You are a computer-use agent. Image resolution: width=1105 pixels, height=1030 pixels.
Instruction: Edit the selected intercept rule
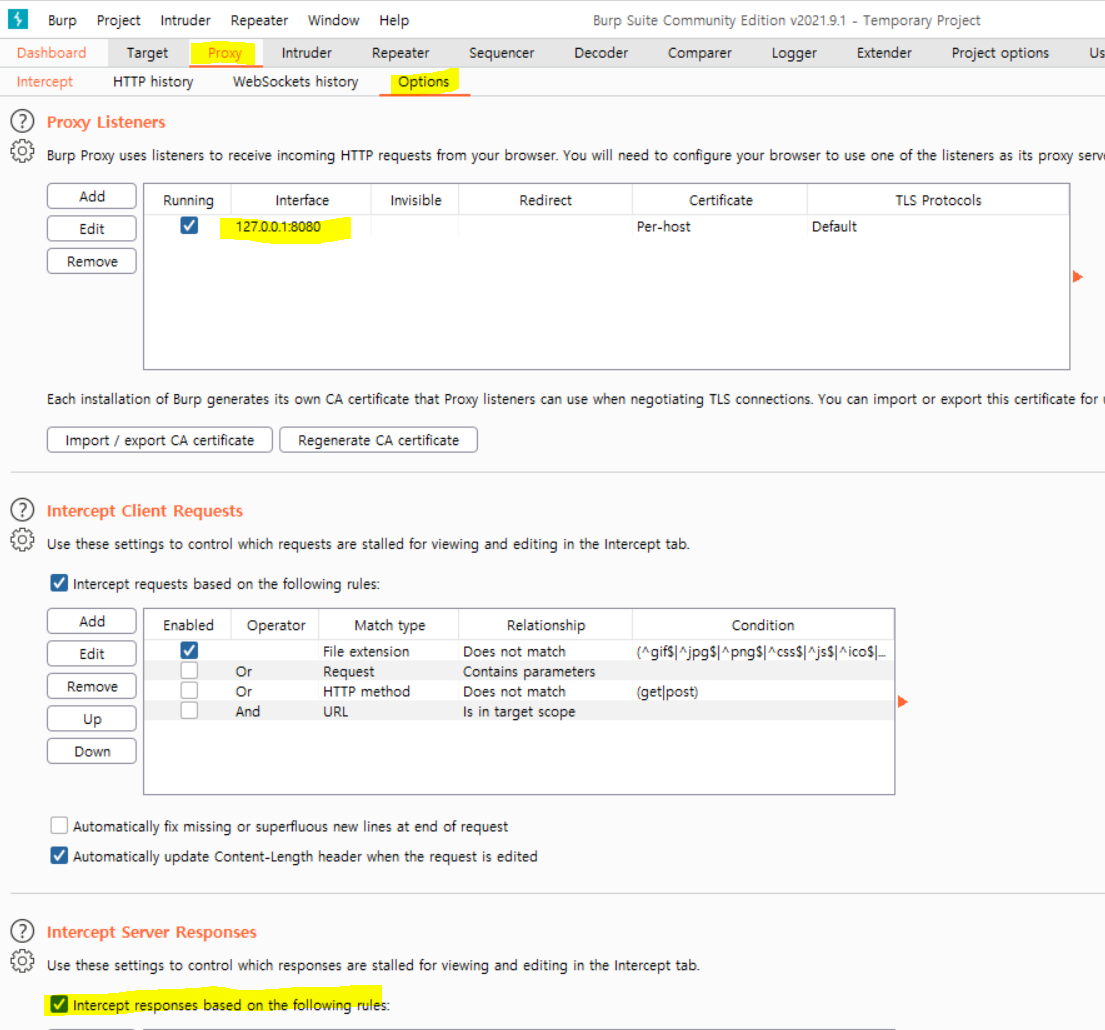coord(92,653)
